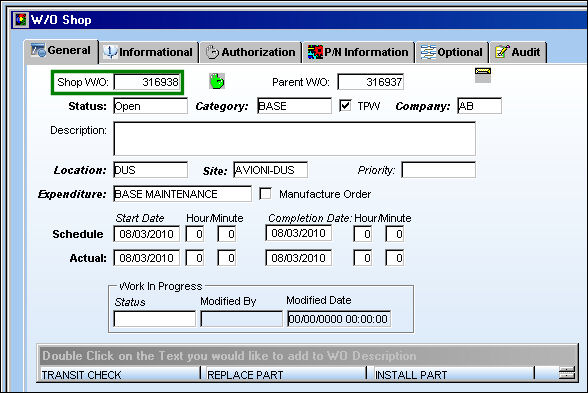Click the Modified By field
The image size is (588, 393).
(242, 319)
